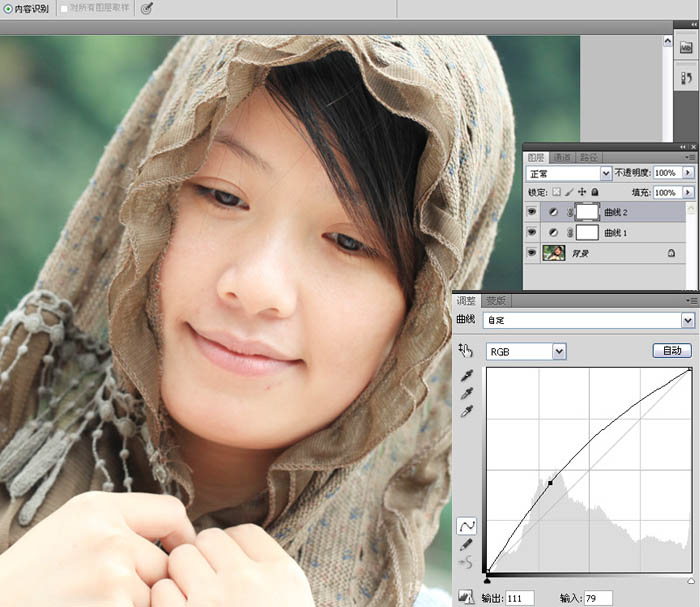The image size is (700, 607).
Task: Select the edit-points curve tool
Action: [467, 526]
